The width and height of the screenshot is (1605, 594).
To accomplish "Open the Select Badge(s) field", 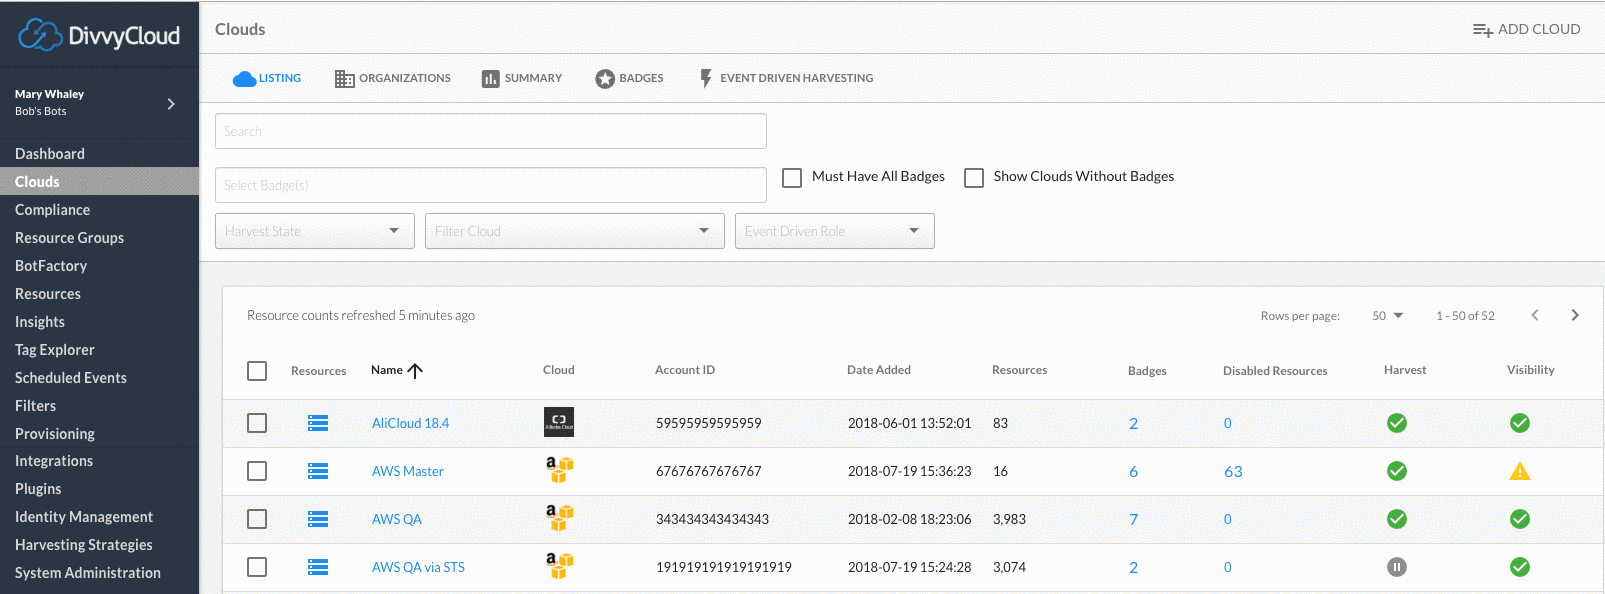I will click(491, 185).
